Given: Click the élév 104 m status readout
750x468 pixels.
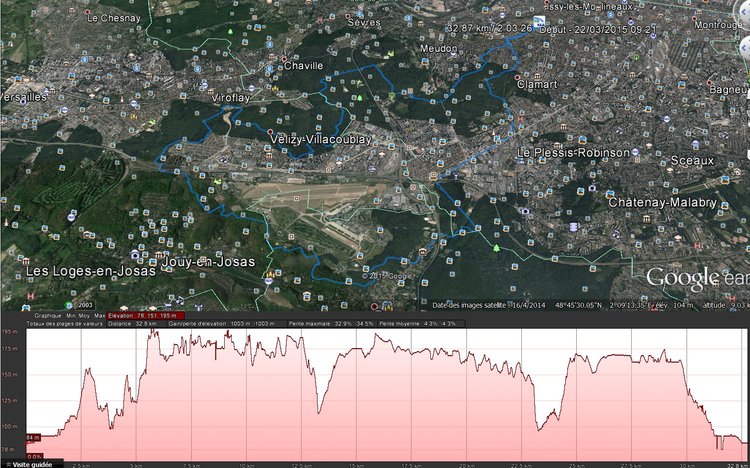Looking at the screenshot, I should click(676, 305).
